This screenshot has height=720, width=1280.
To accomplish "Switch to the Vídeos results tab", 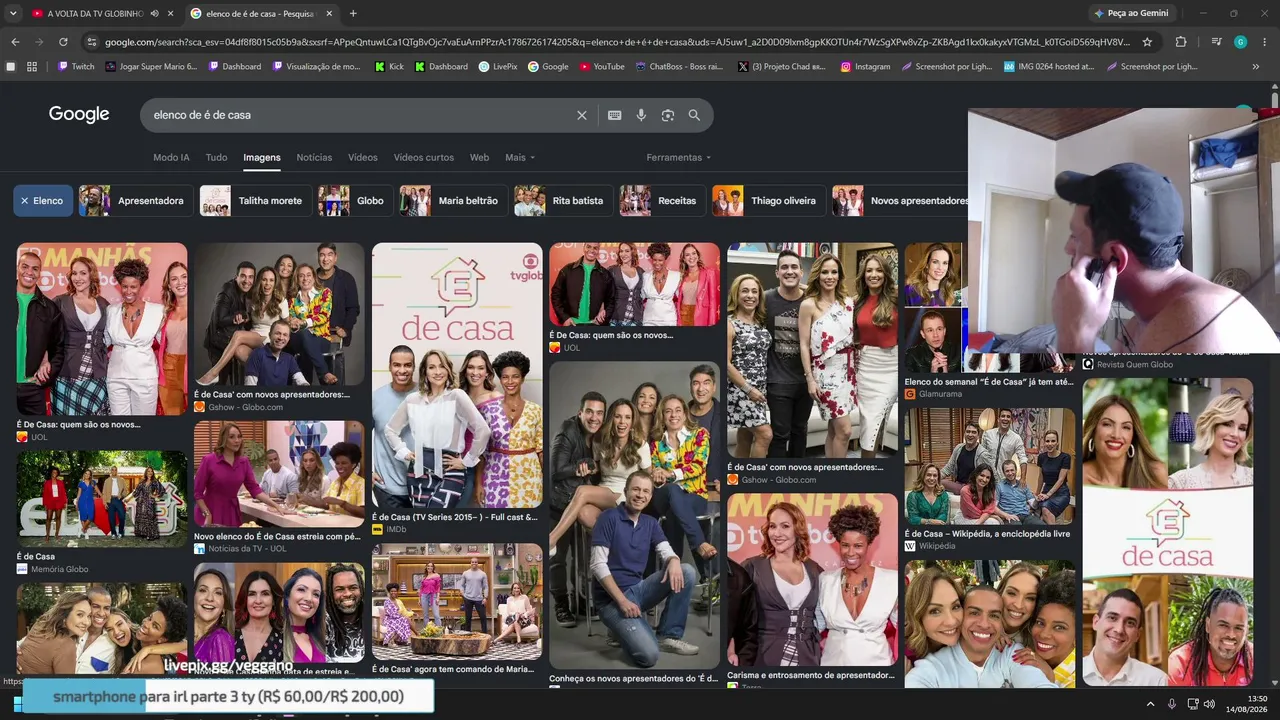I will point(363,157).
